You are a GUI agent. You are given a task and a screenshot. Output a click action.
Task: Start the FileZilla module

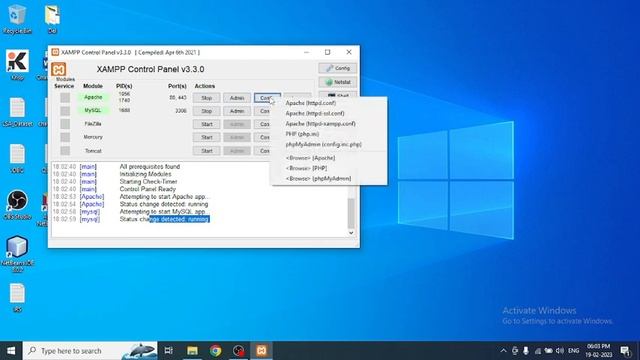pyautogui.click(x=207, y=124)
